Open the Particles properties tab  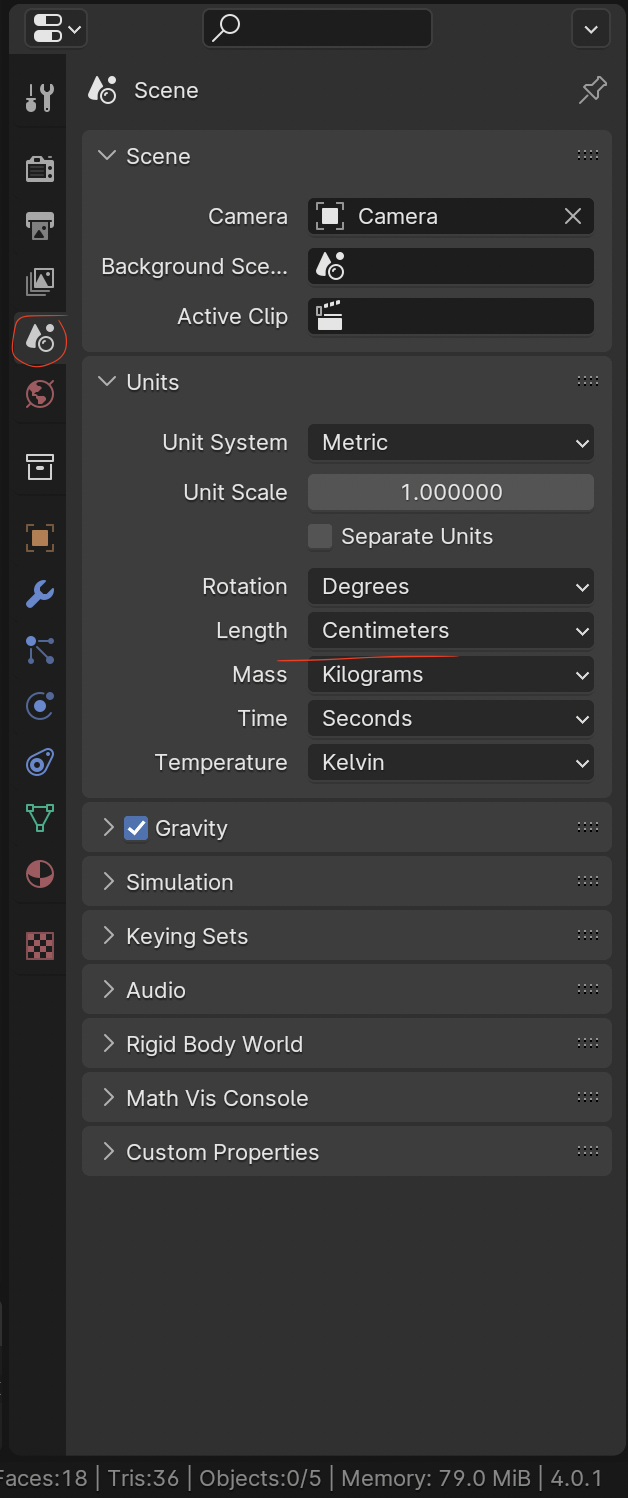coord(39,650)
